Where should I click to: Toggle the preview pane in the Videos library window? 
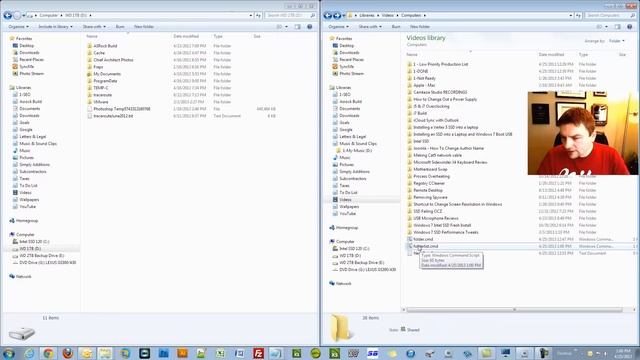coord(618,27)
